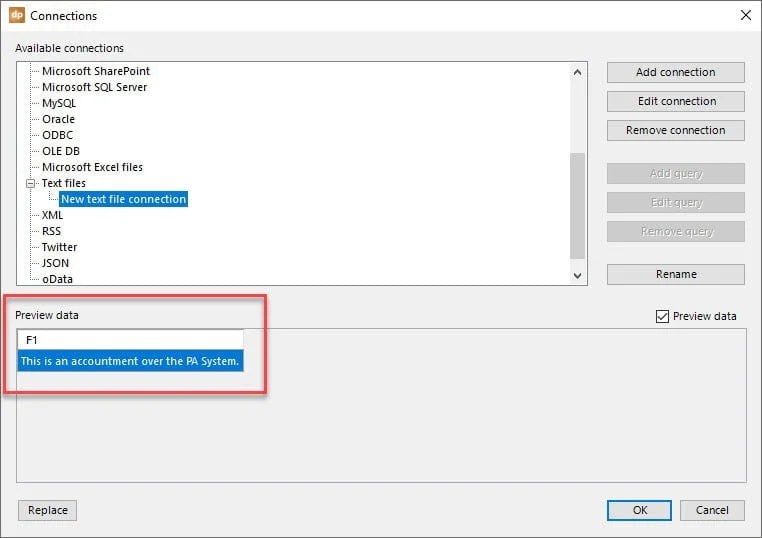Select the Twitter connection type
The height and width of the screenshot is (538, 762).
[59, 247]
